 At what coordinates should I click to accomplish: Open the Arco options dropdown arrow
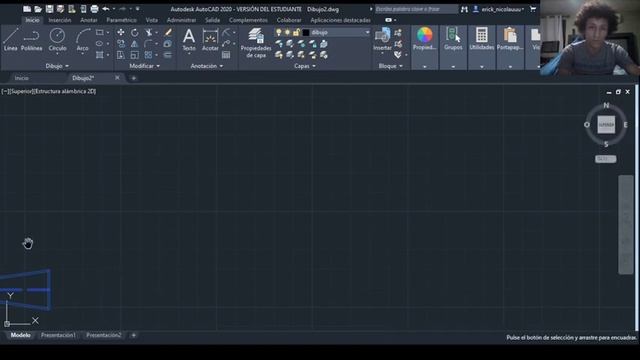point(82,54)
